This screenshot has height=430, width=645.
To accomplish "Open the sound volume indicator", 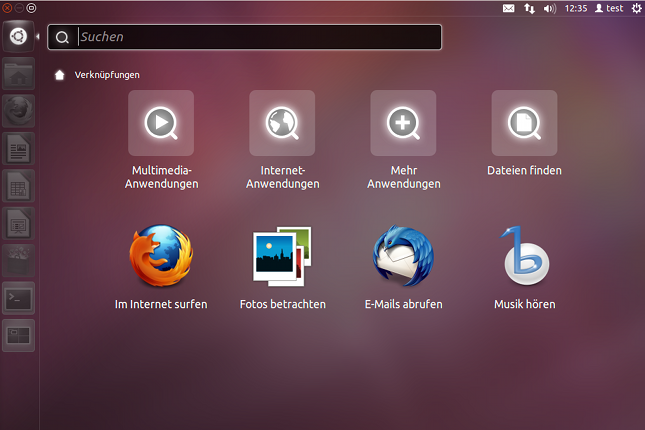I will point(550,8).
